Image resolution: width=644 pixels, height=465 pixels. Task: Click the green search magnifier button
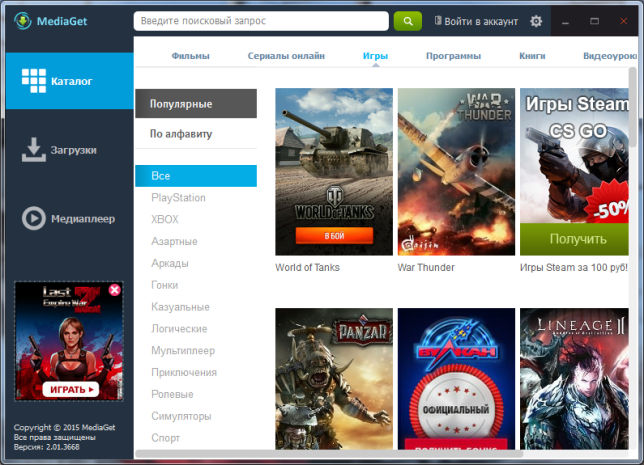click(x=407, y=21)
